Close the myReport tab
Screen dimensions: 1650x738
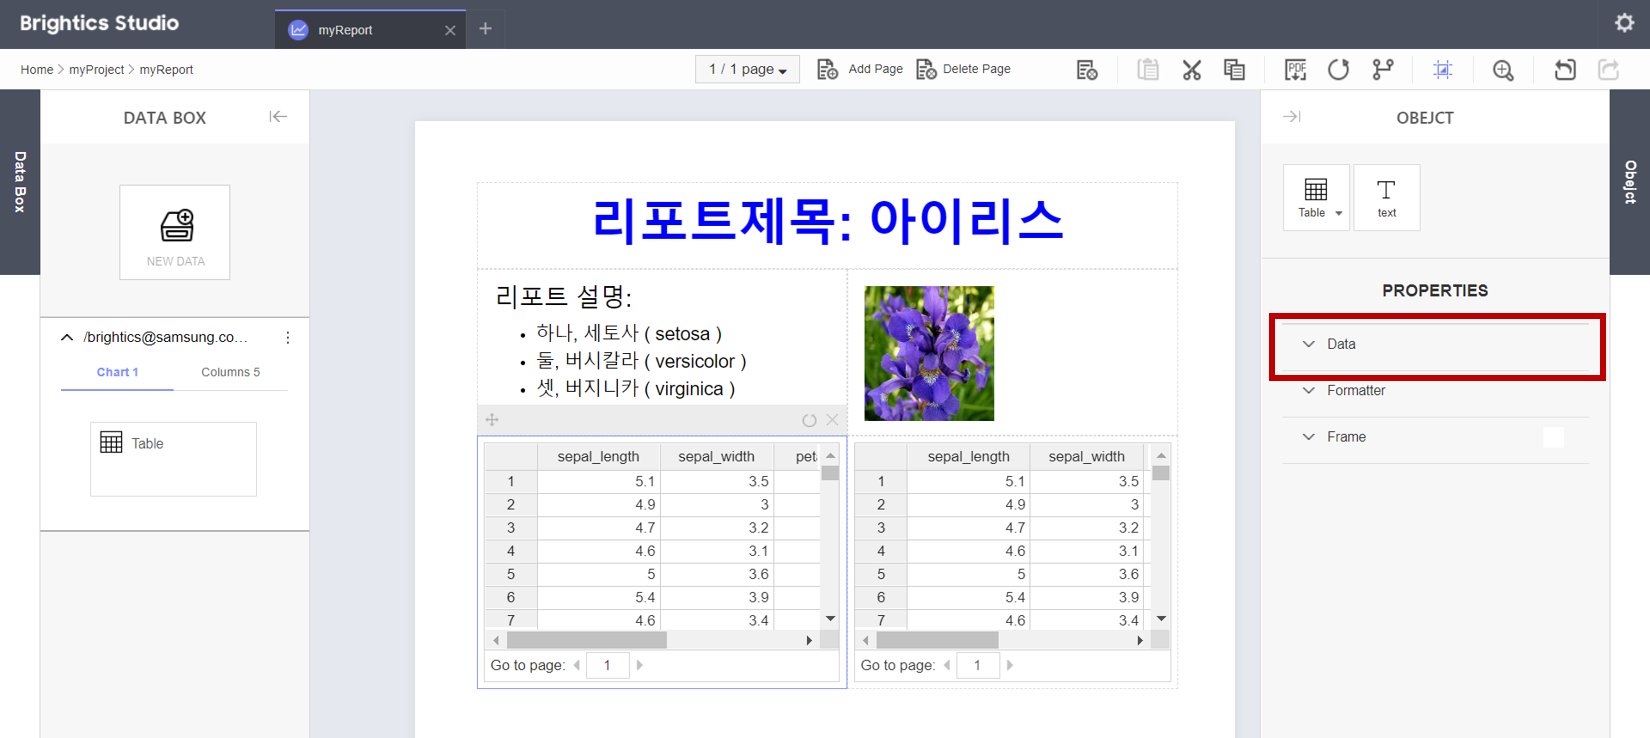450,30
